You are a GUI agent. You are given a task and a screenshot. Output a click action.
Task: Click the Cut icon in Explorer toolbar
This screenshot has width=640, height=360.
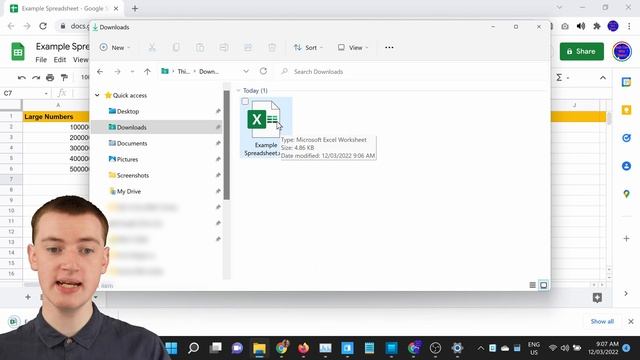tap(152, 47)
